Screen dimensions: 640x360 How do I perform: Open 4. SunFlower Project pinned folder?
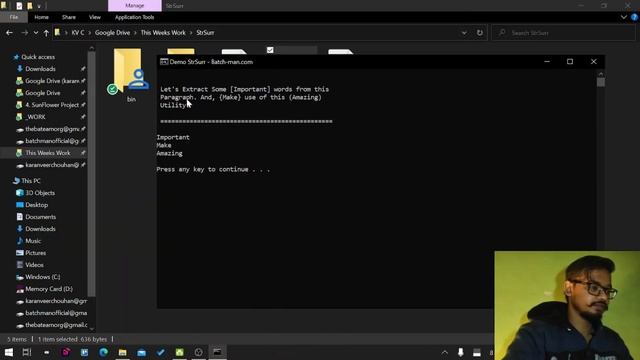[x=52, y=105]
